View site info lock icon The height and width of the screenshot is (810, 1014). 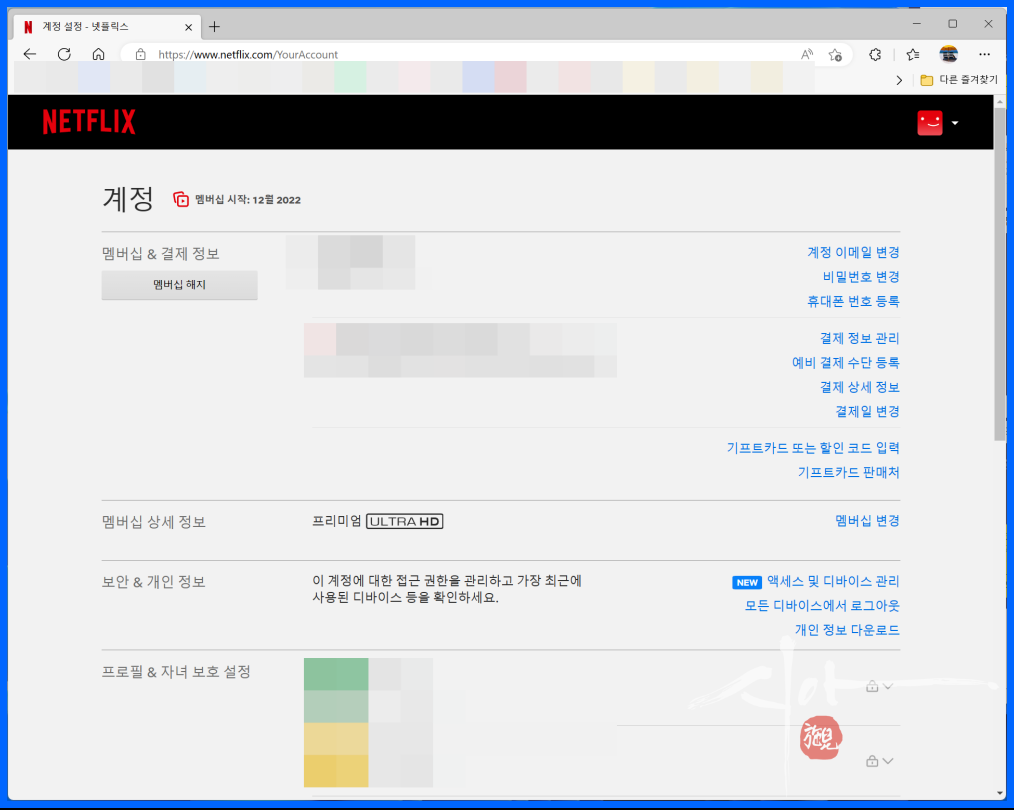tap(140, 55)
